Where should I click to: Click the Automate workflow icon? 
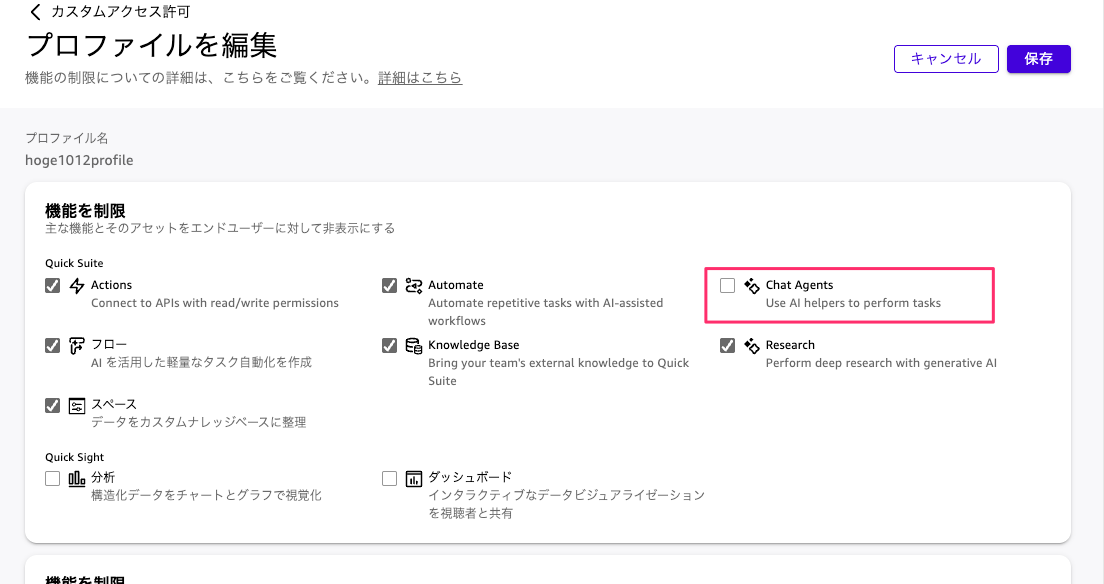click(414, 286)
